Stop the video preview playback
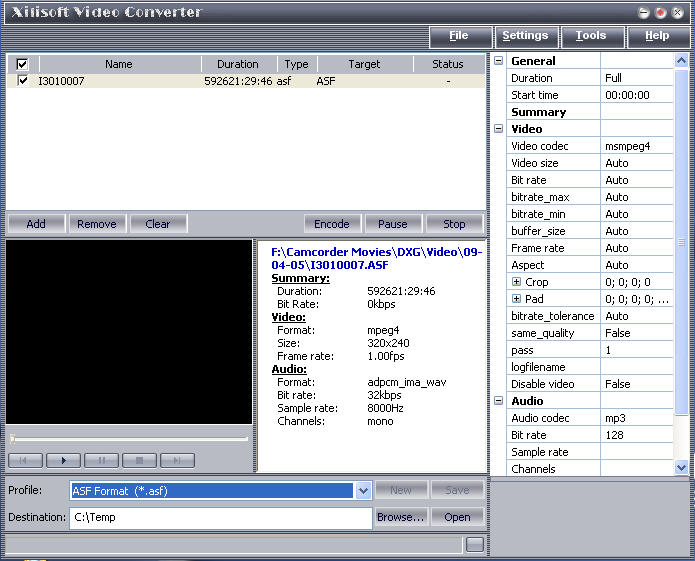This screenshot has height=561, width=695. click(139, 460)
